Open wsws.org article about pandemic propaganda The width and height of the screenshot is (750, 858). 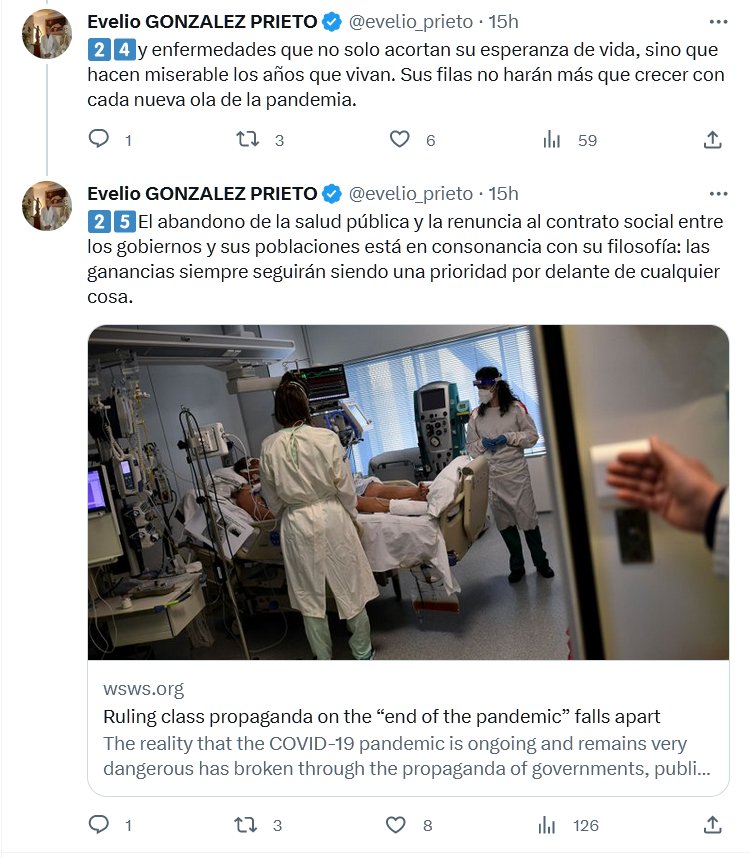382,717
